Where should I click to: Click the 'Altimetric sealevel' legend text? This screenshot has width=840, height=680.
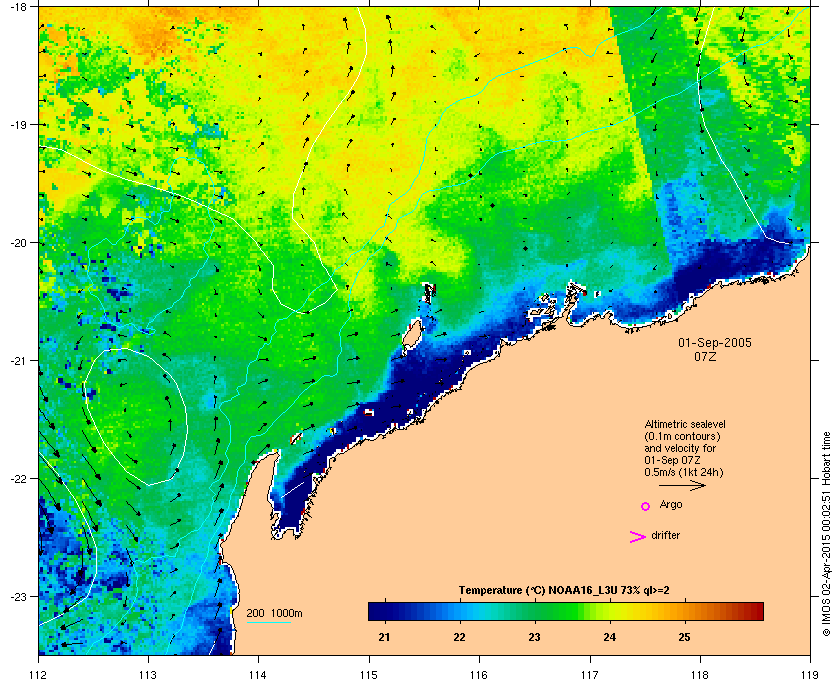[x=685, y=424]
